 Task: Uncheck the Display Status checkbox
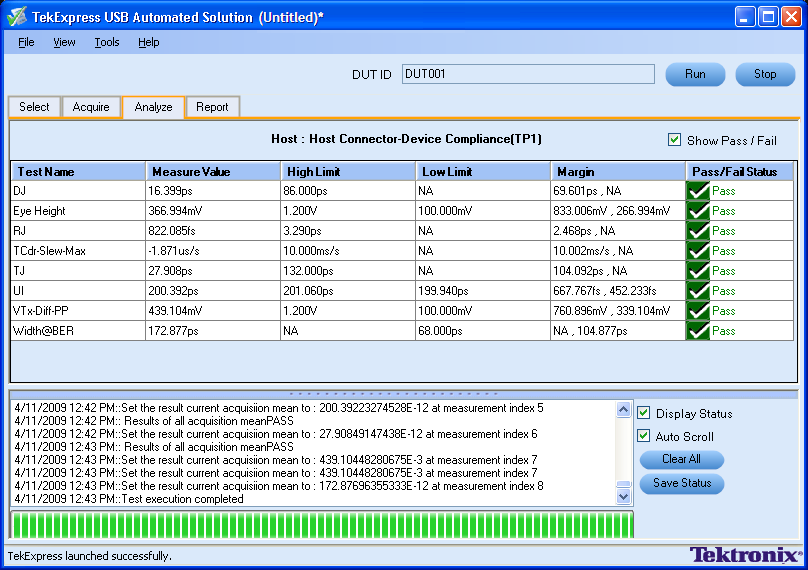tap(644, 413)
